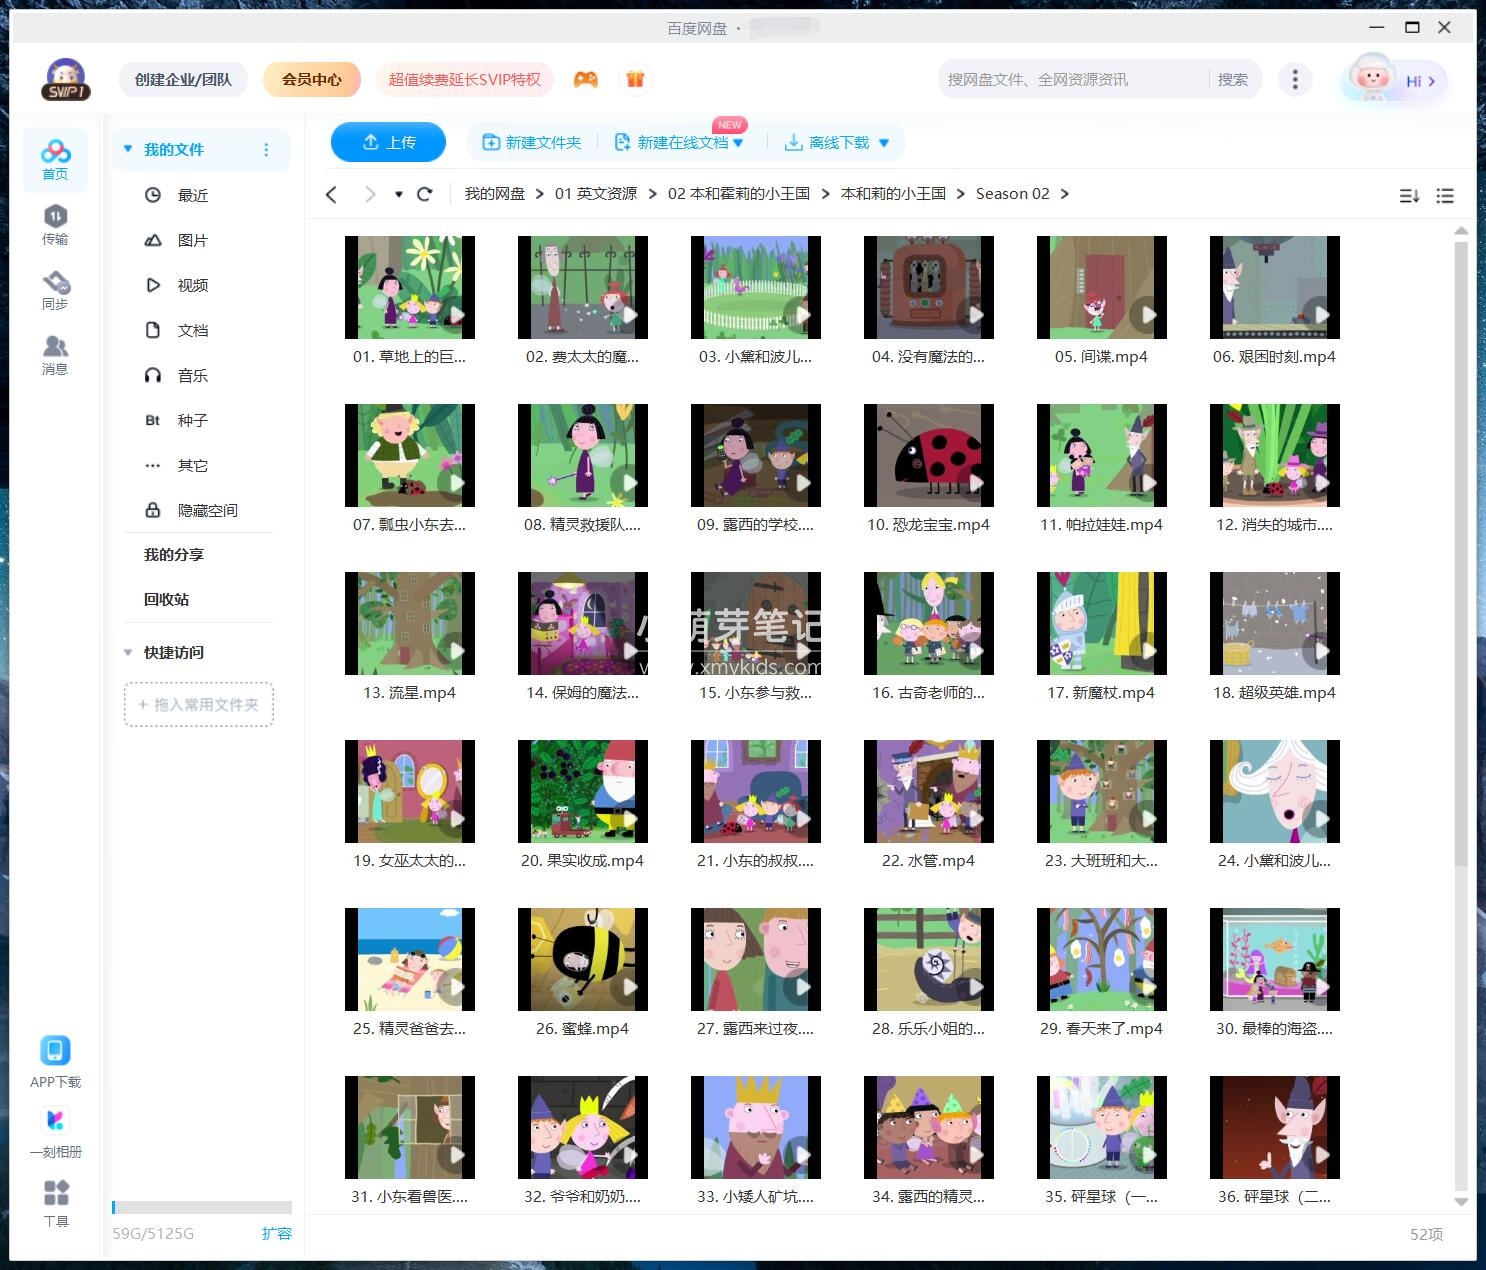Open the 消息 (messages) panel
The width and height of the screenshot is (1486, 1270).
coord(55,355)
